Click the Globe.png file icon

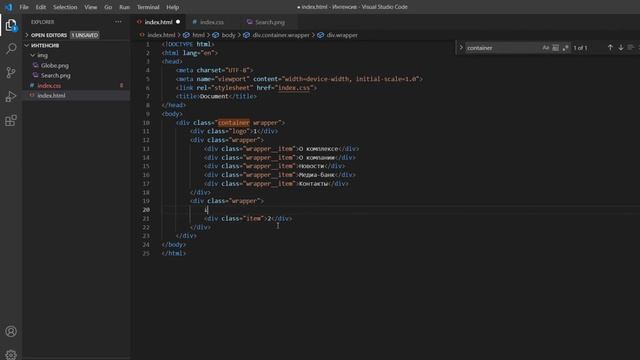pos(36,65)
